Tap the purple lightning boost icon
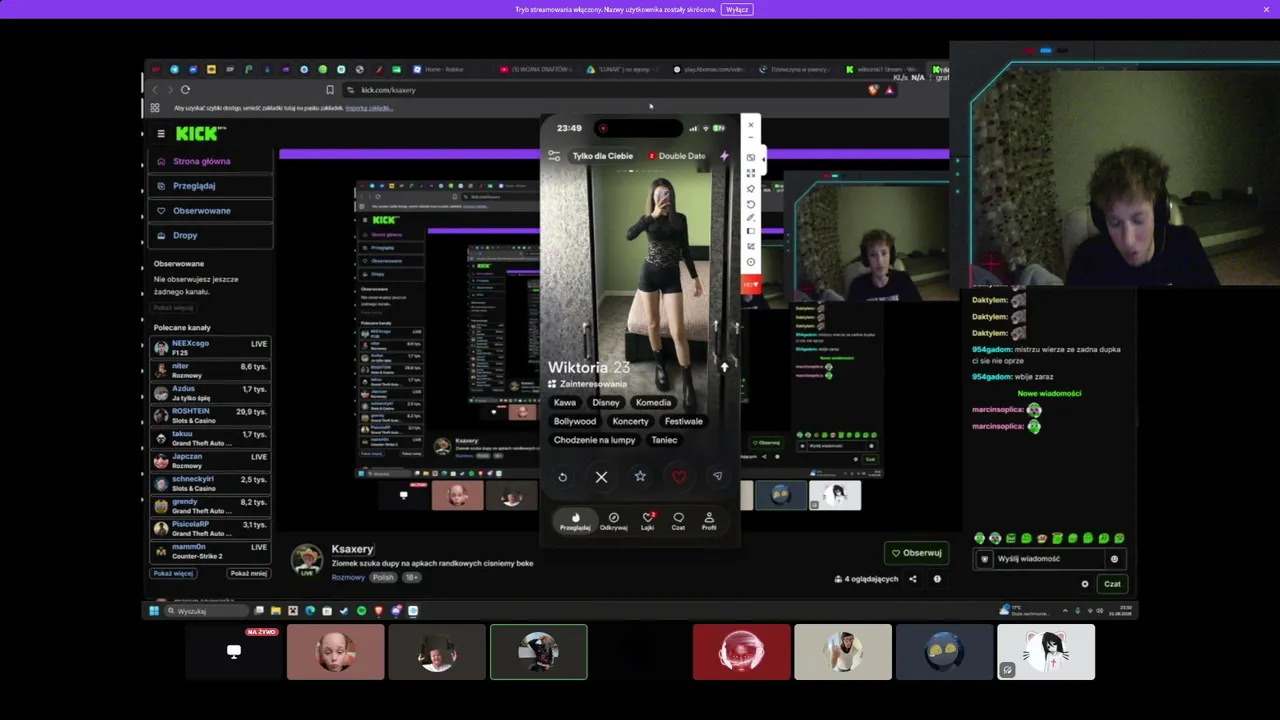This screenshot has width=1280, height=720. [x=725, y=156]
